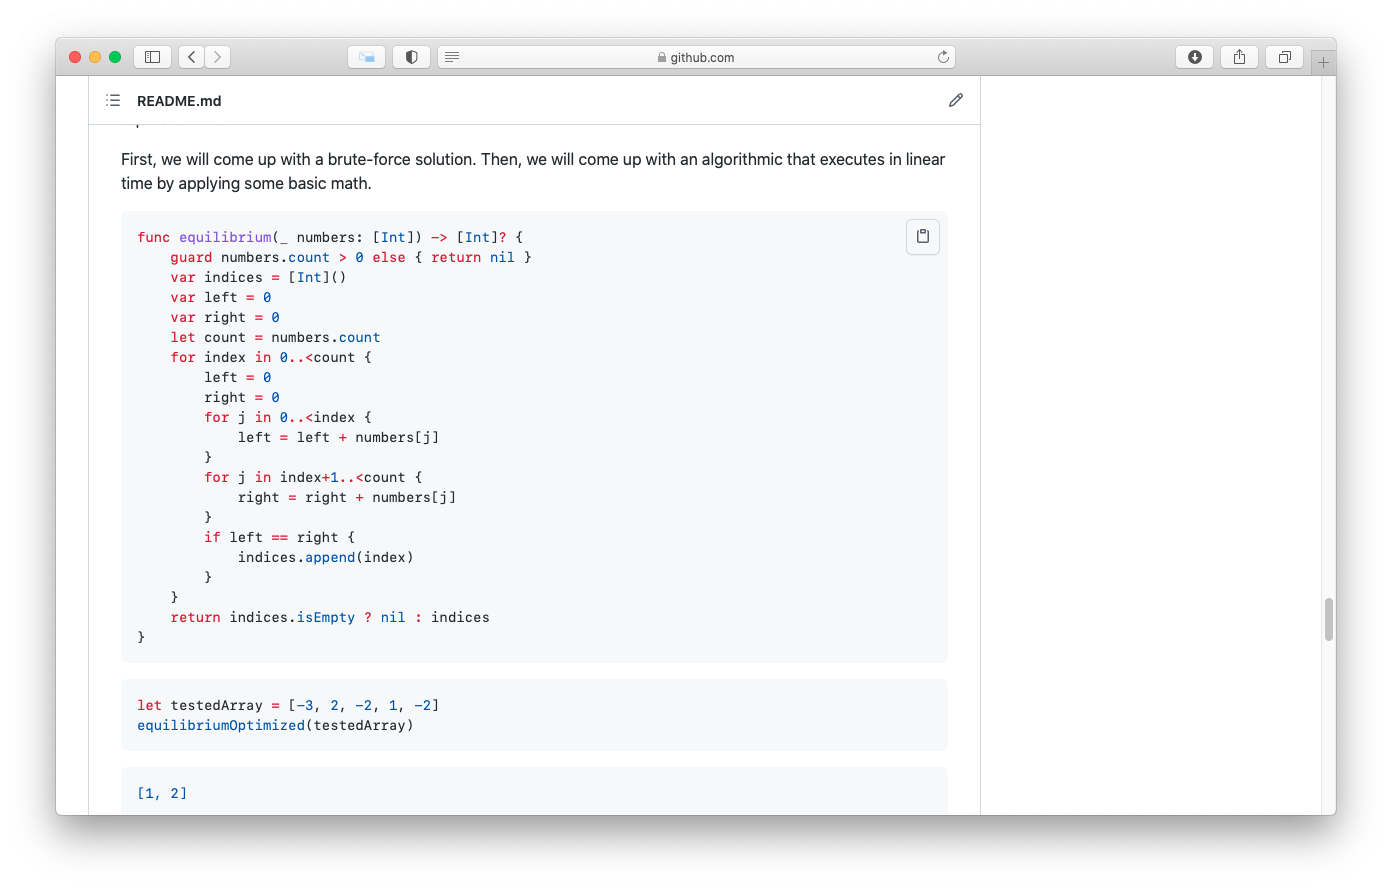This screenshot has width=1392, height=889.
Task: Click the extension icon left of the shield
Action: pyautogui.click(x=366, y=57)
